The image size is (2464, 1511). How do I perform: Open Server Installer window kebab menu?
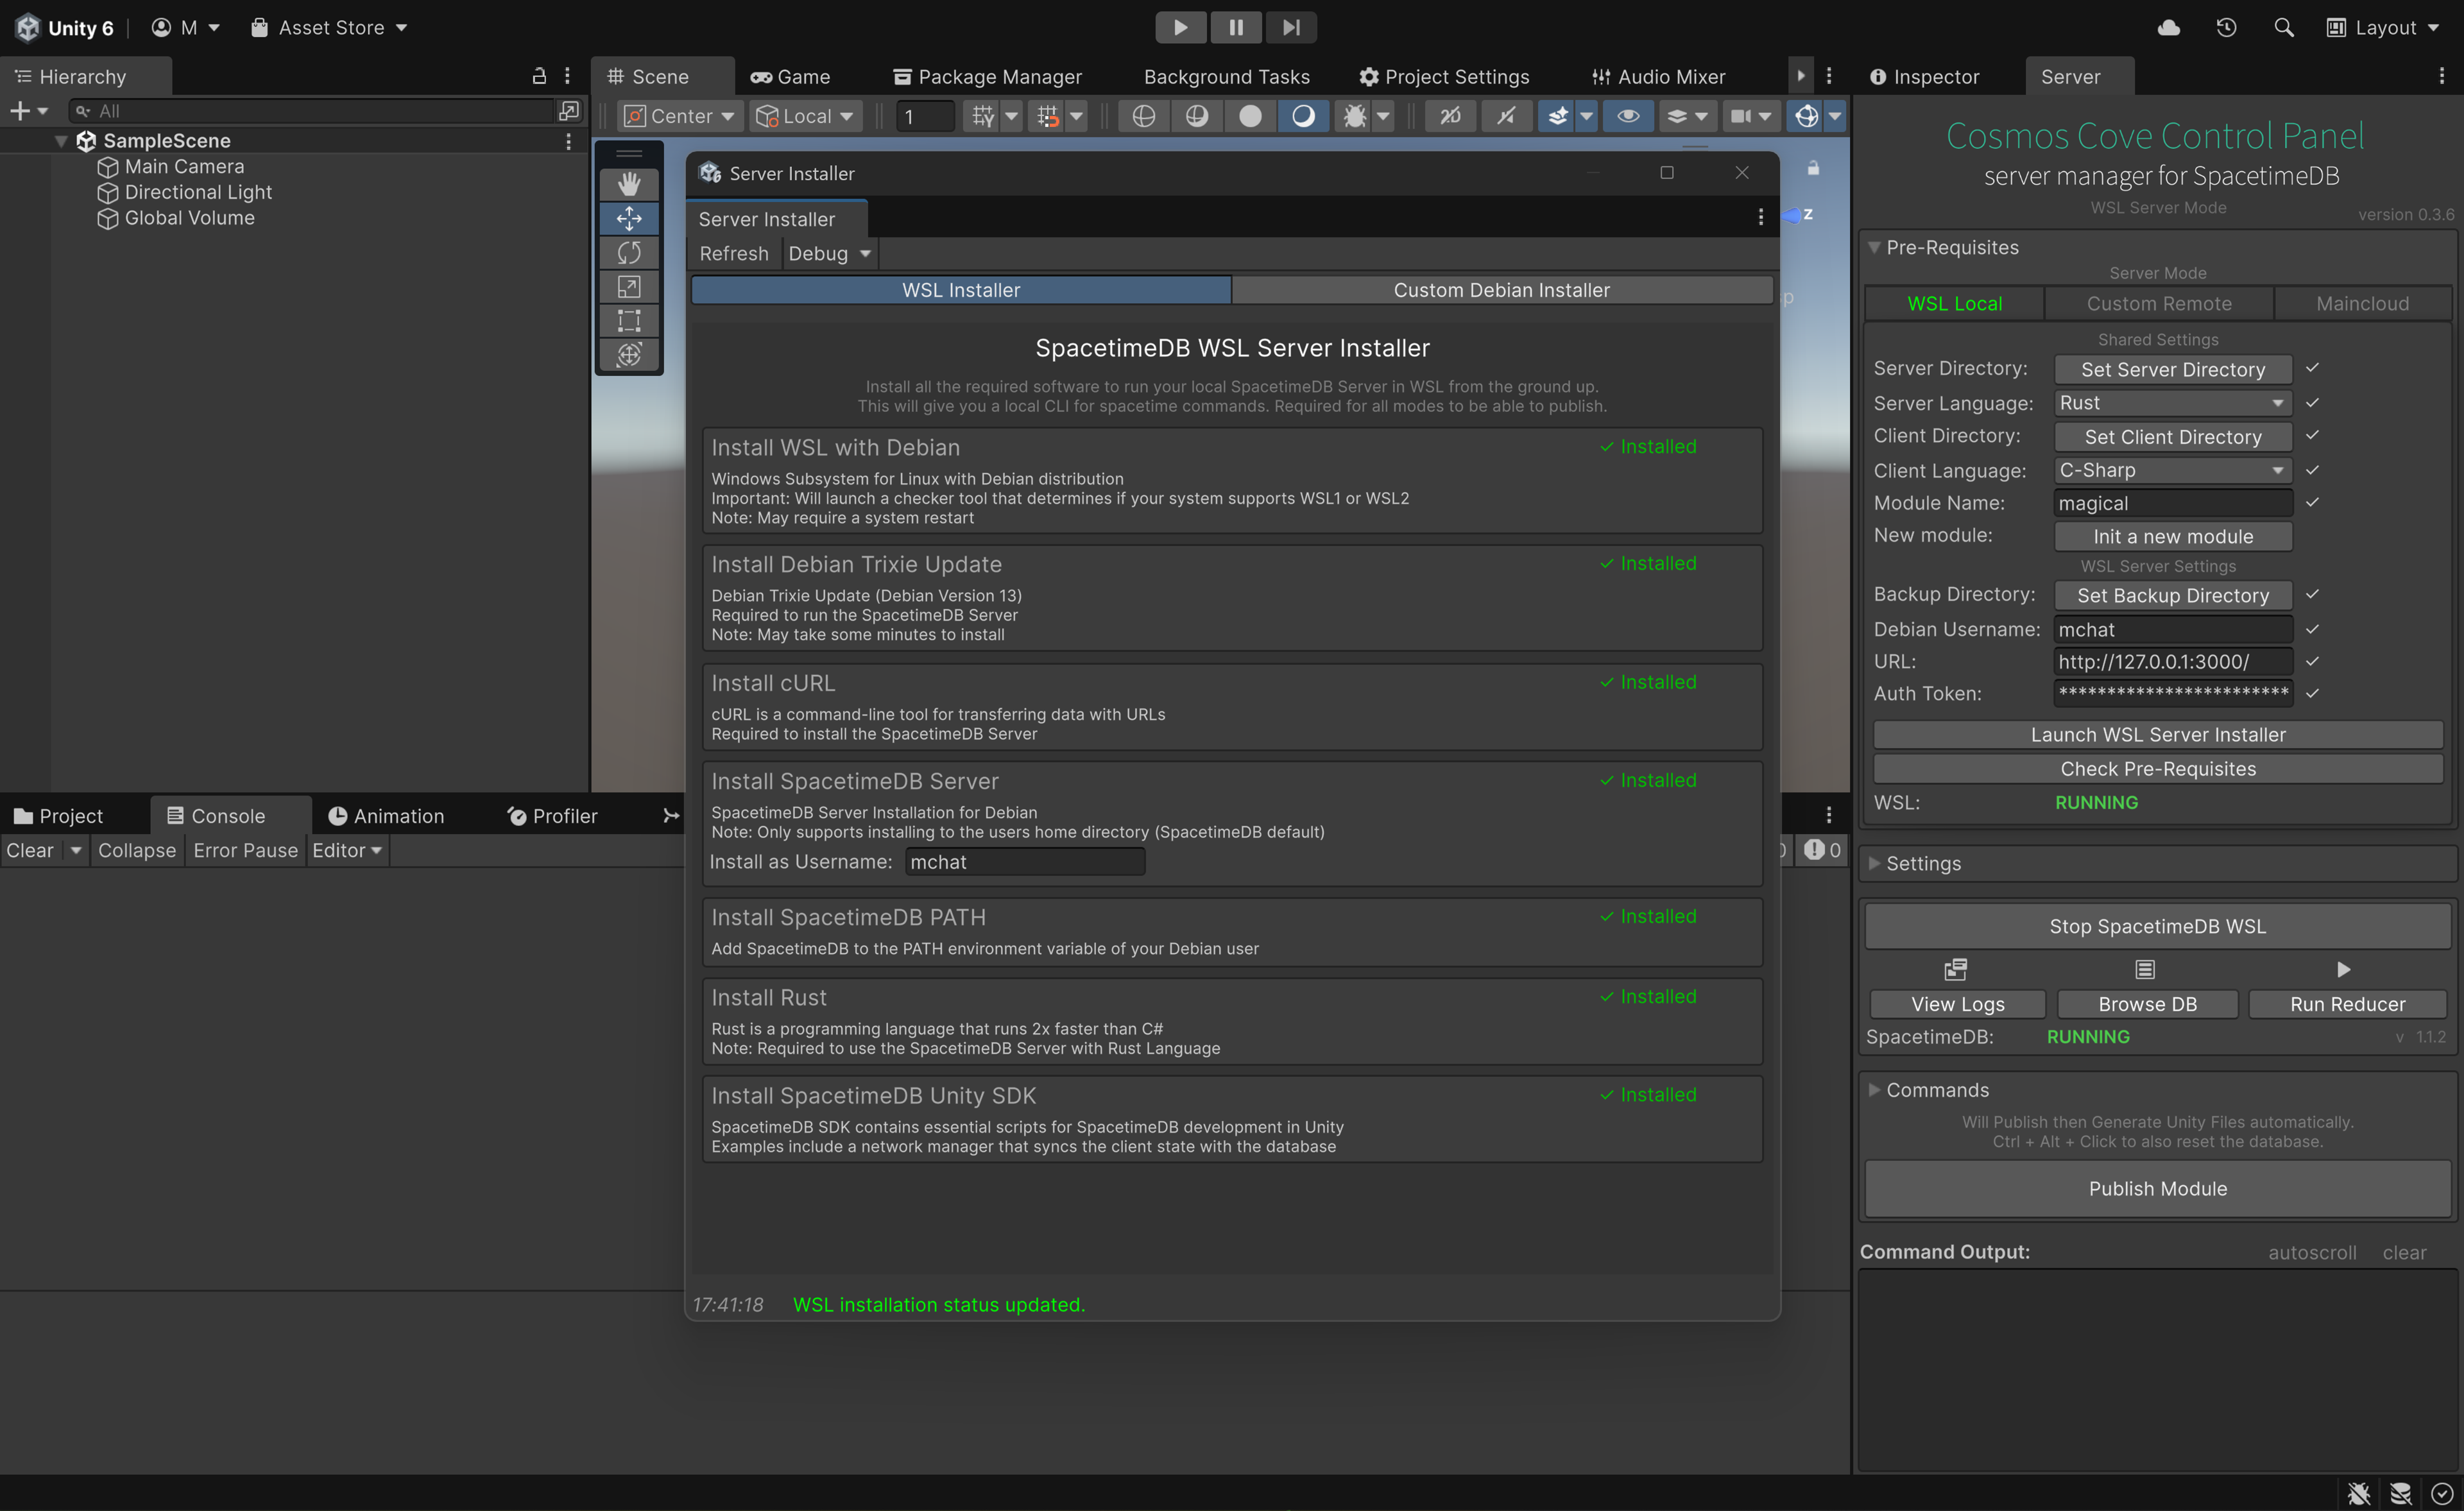click(x=1761, y=217)
